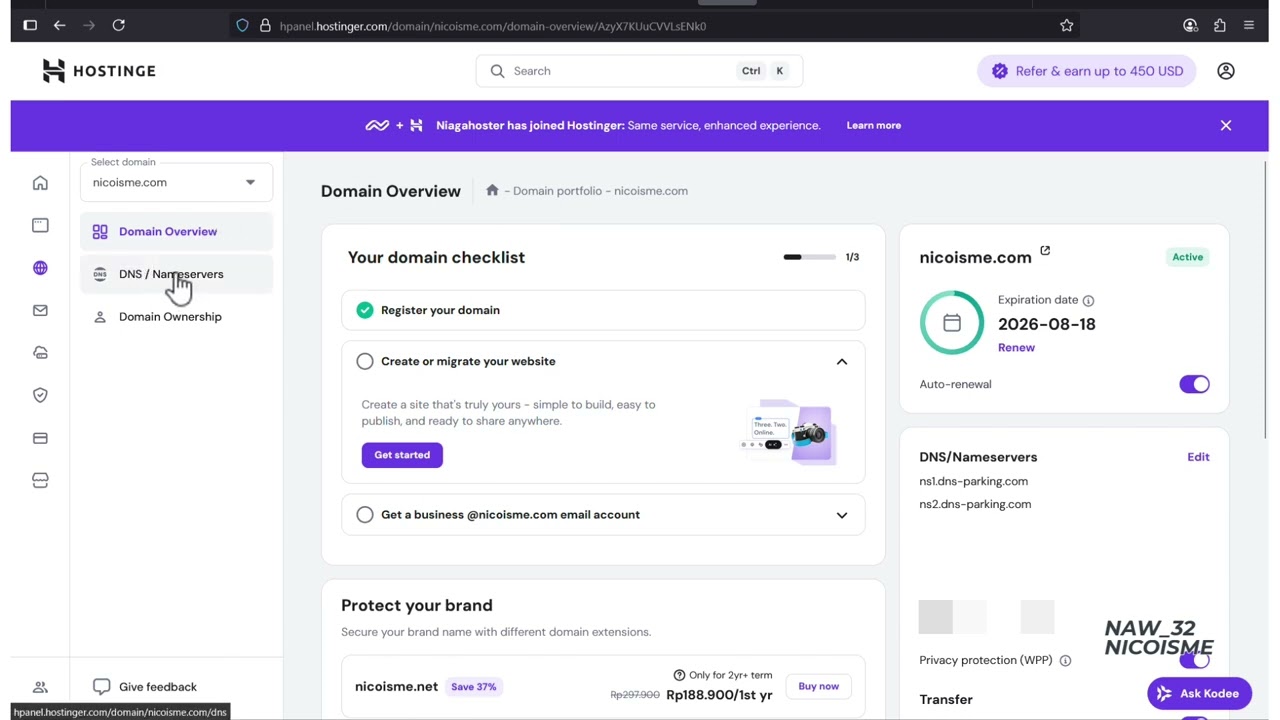The width and height of the screenshot is (1280, 720).
Task: Click the Hostinger logo
Action: pos(99,71)
